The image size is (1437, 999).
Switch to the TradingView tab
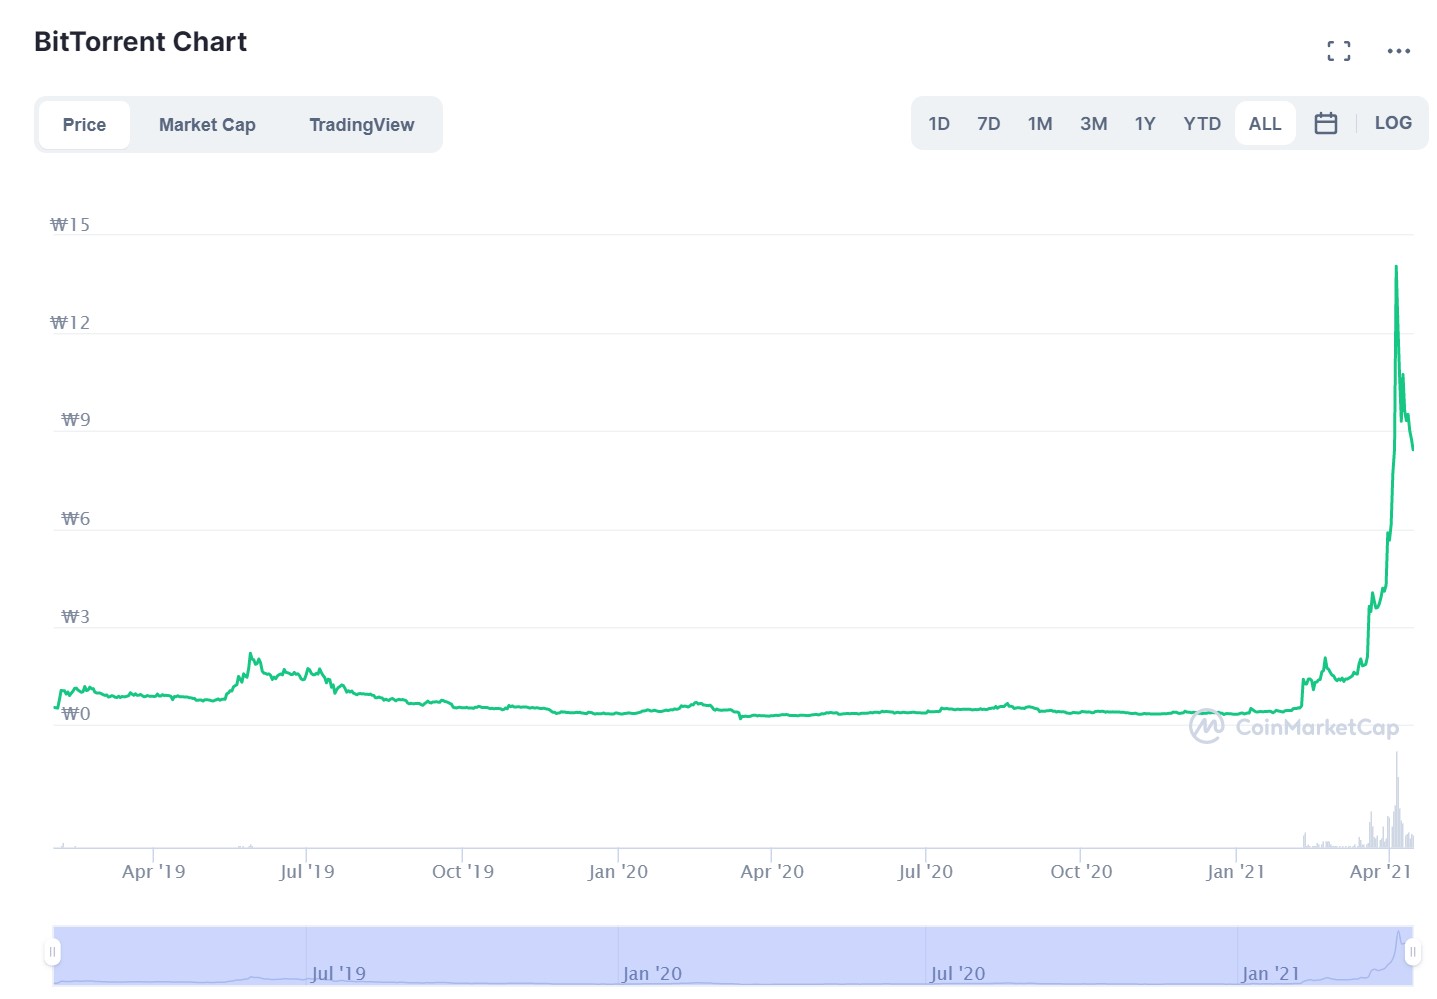click(361, 125)
